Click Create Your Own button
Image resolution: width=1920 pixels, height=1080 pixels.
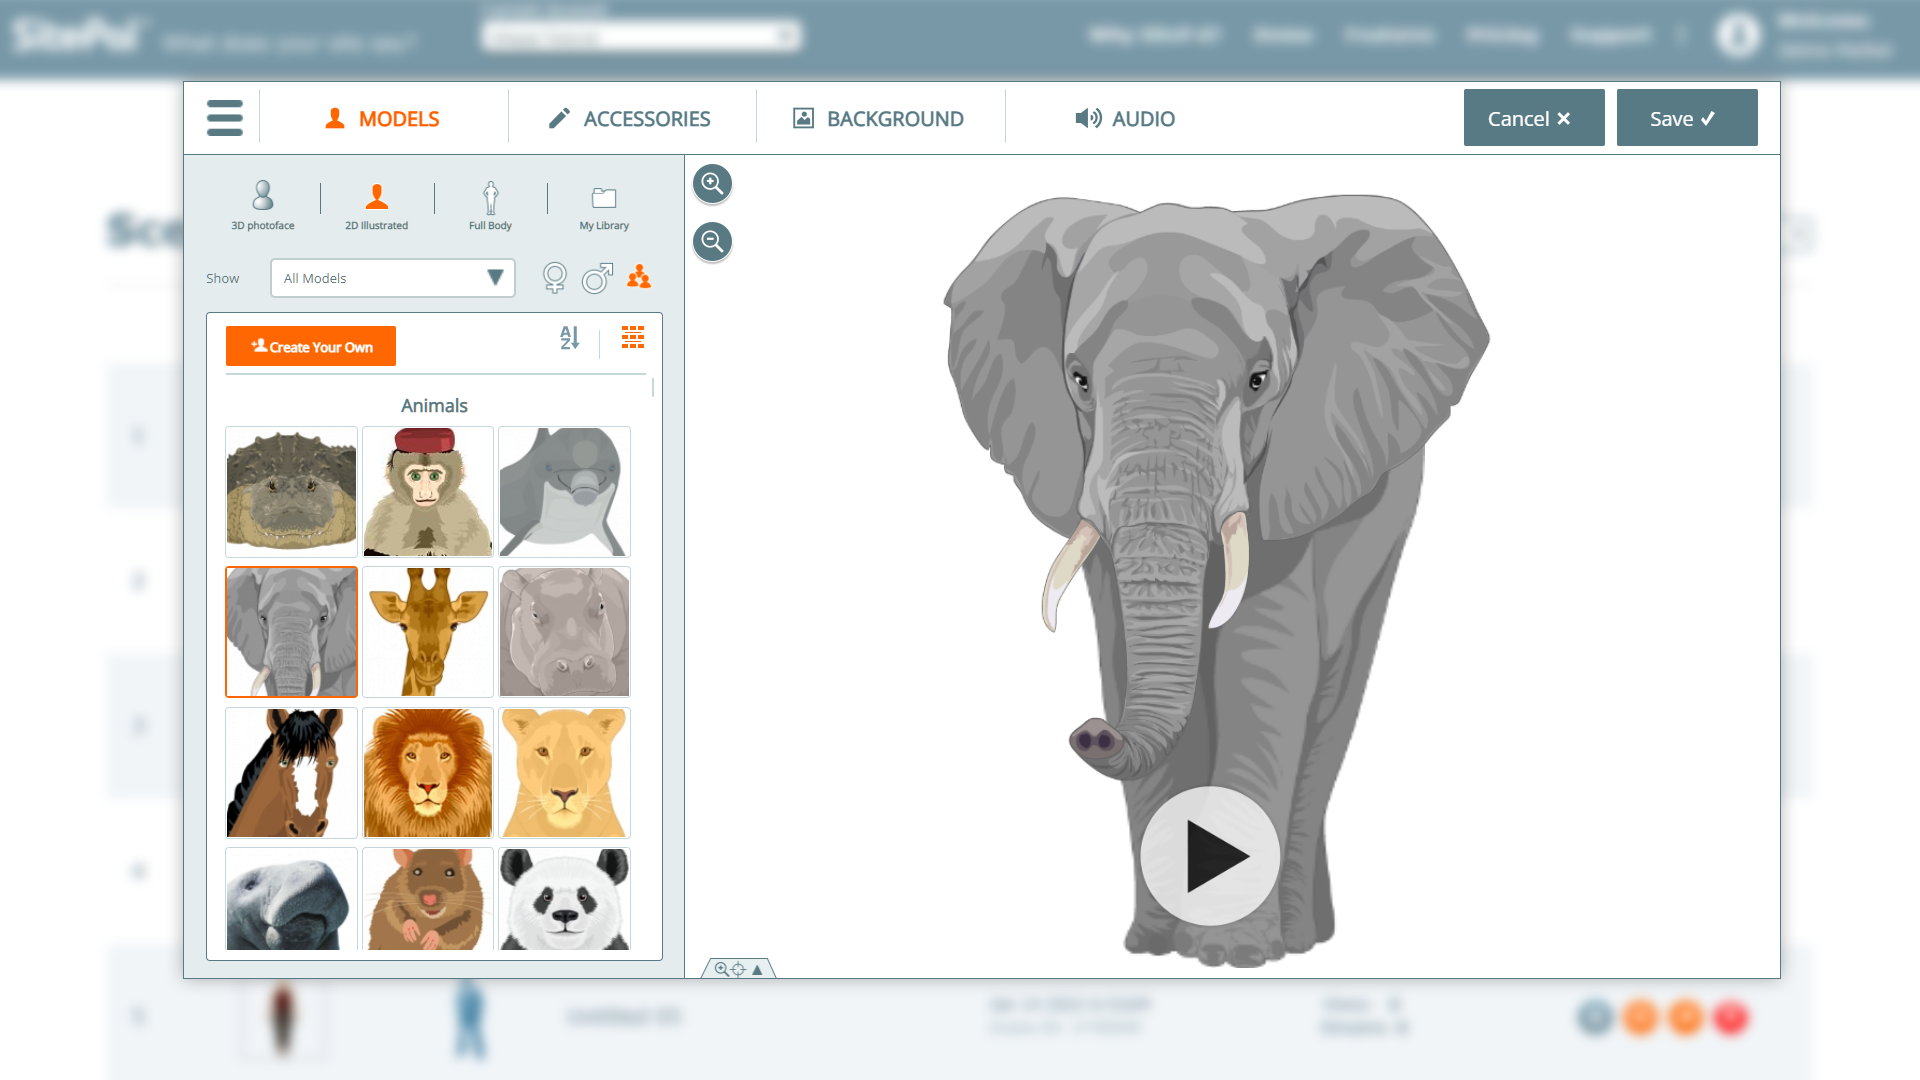click(x=311, y=346)
